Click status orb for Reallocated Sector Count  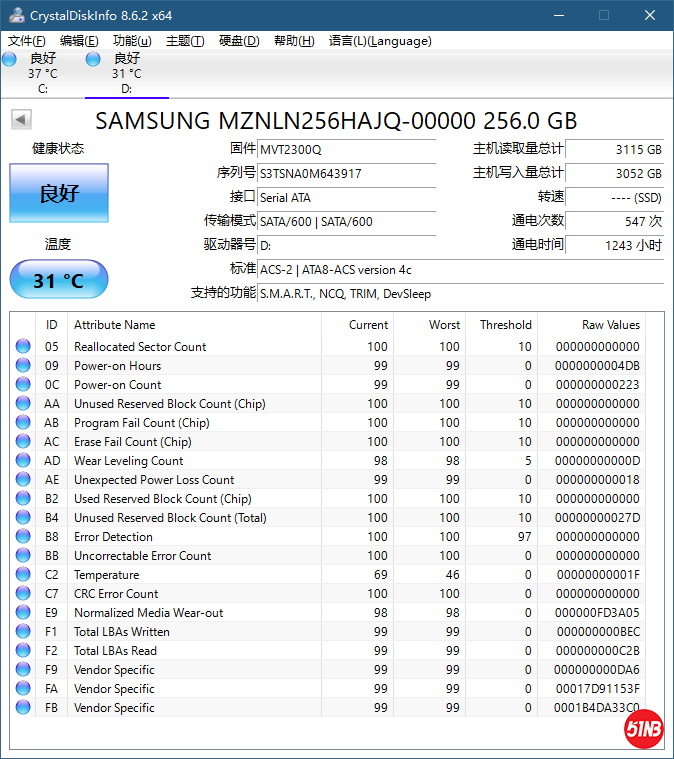pyautogui.click(x=23, y=347)
